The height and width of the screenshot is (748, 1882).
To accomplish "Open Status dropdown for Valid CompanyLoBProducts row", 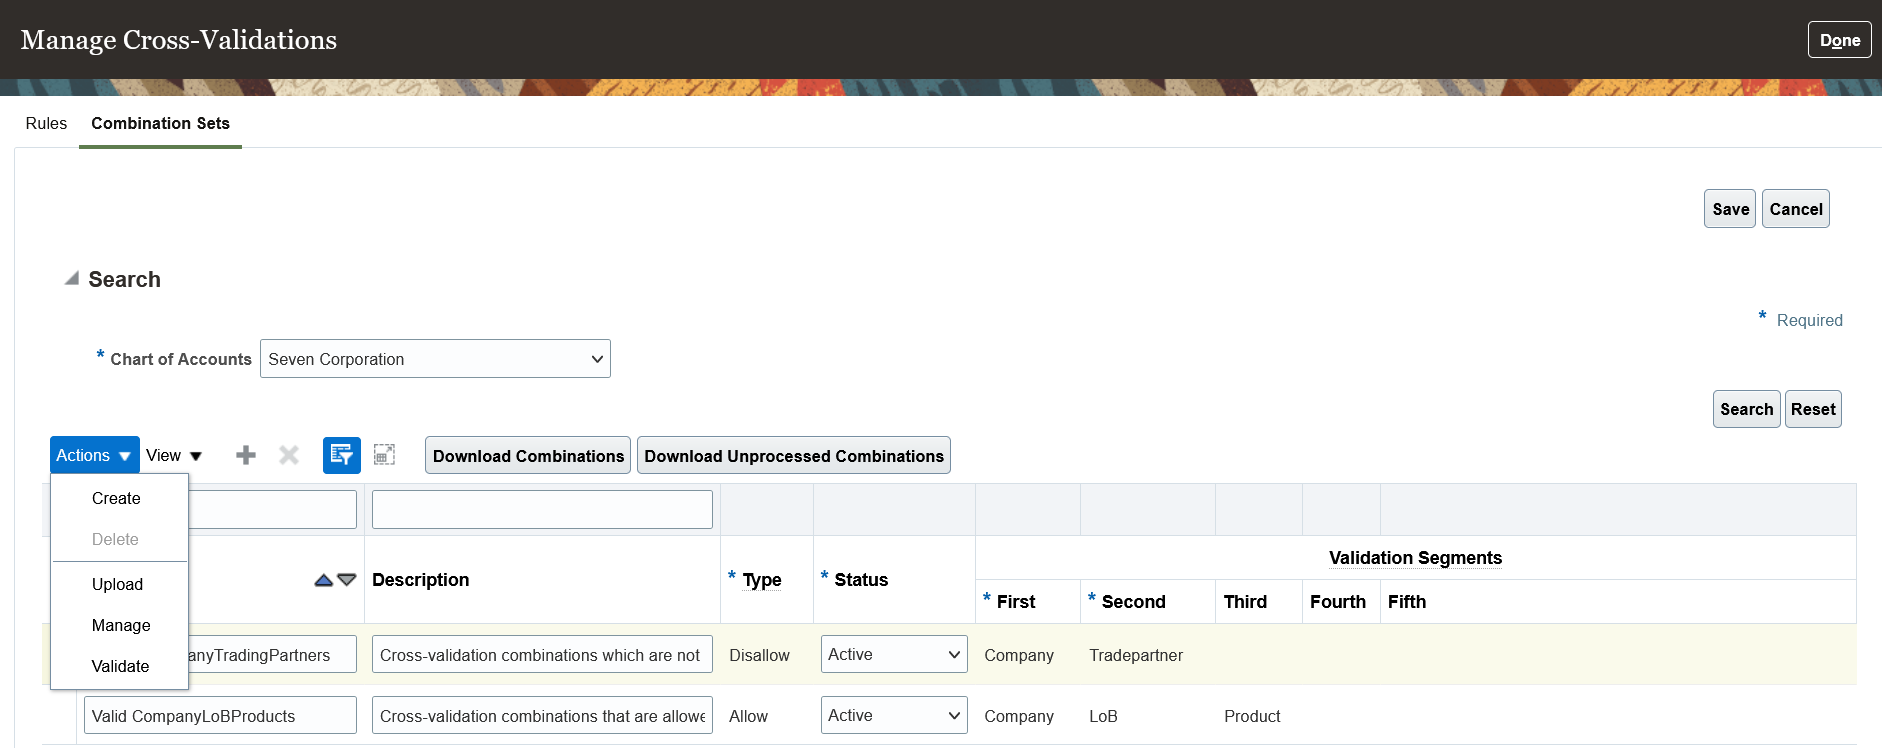I will point(894,716).
